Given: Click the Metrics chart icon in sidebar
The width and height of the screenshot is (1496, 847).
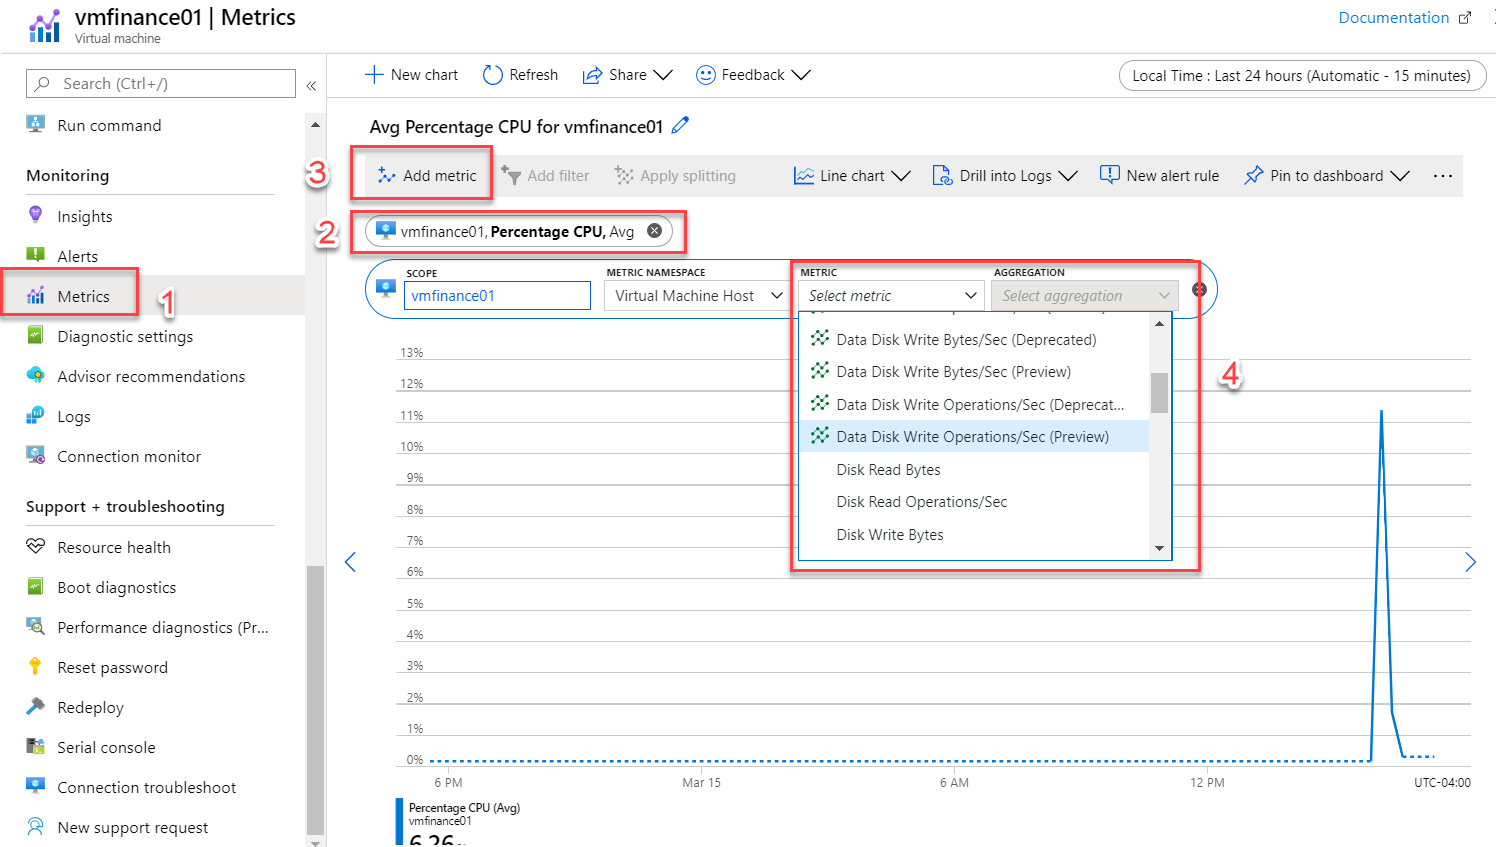Looking at the screenshot, I should (x=36, y=296).
